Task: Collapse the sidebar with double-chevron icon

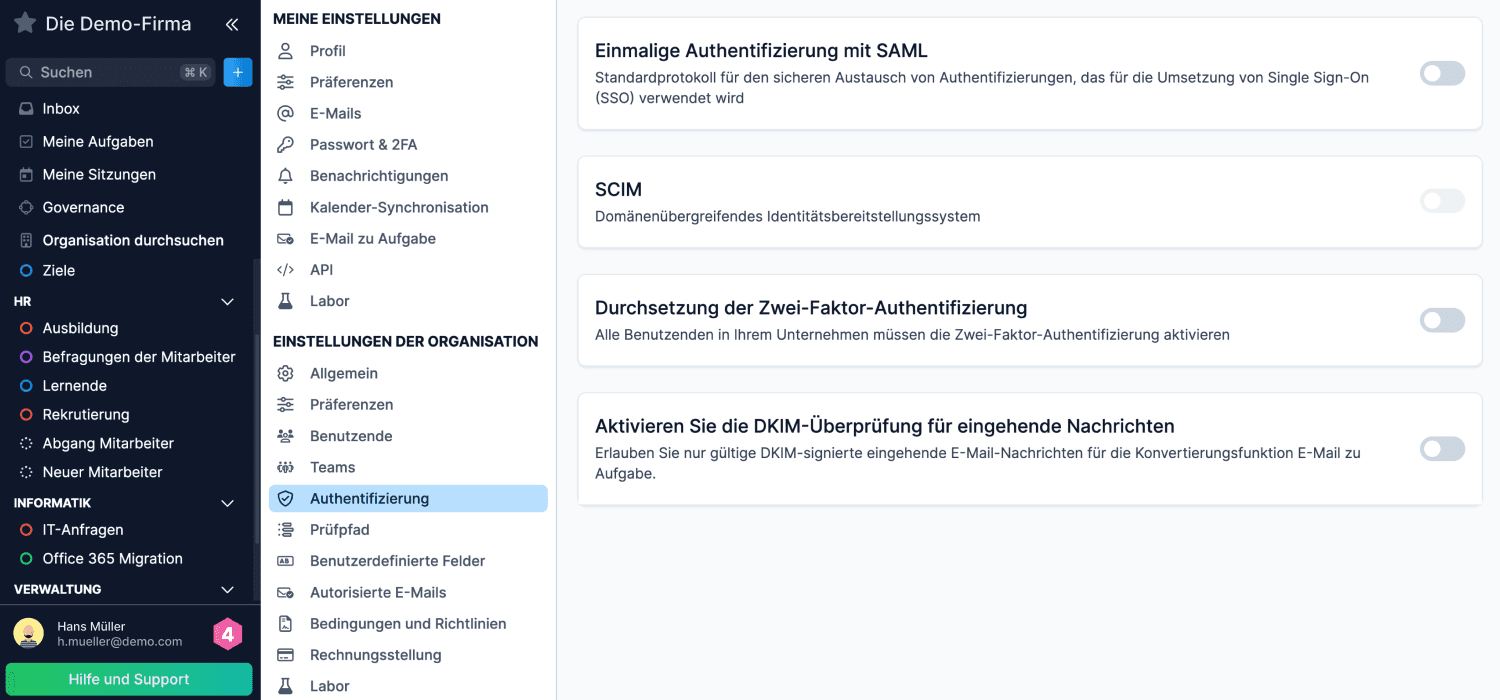Action: click(x=232, y=24)
